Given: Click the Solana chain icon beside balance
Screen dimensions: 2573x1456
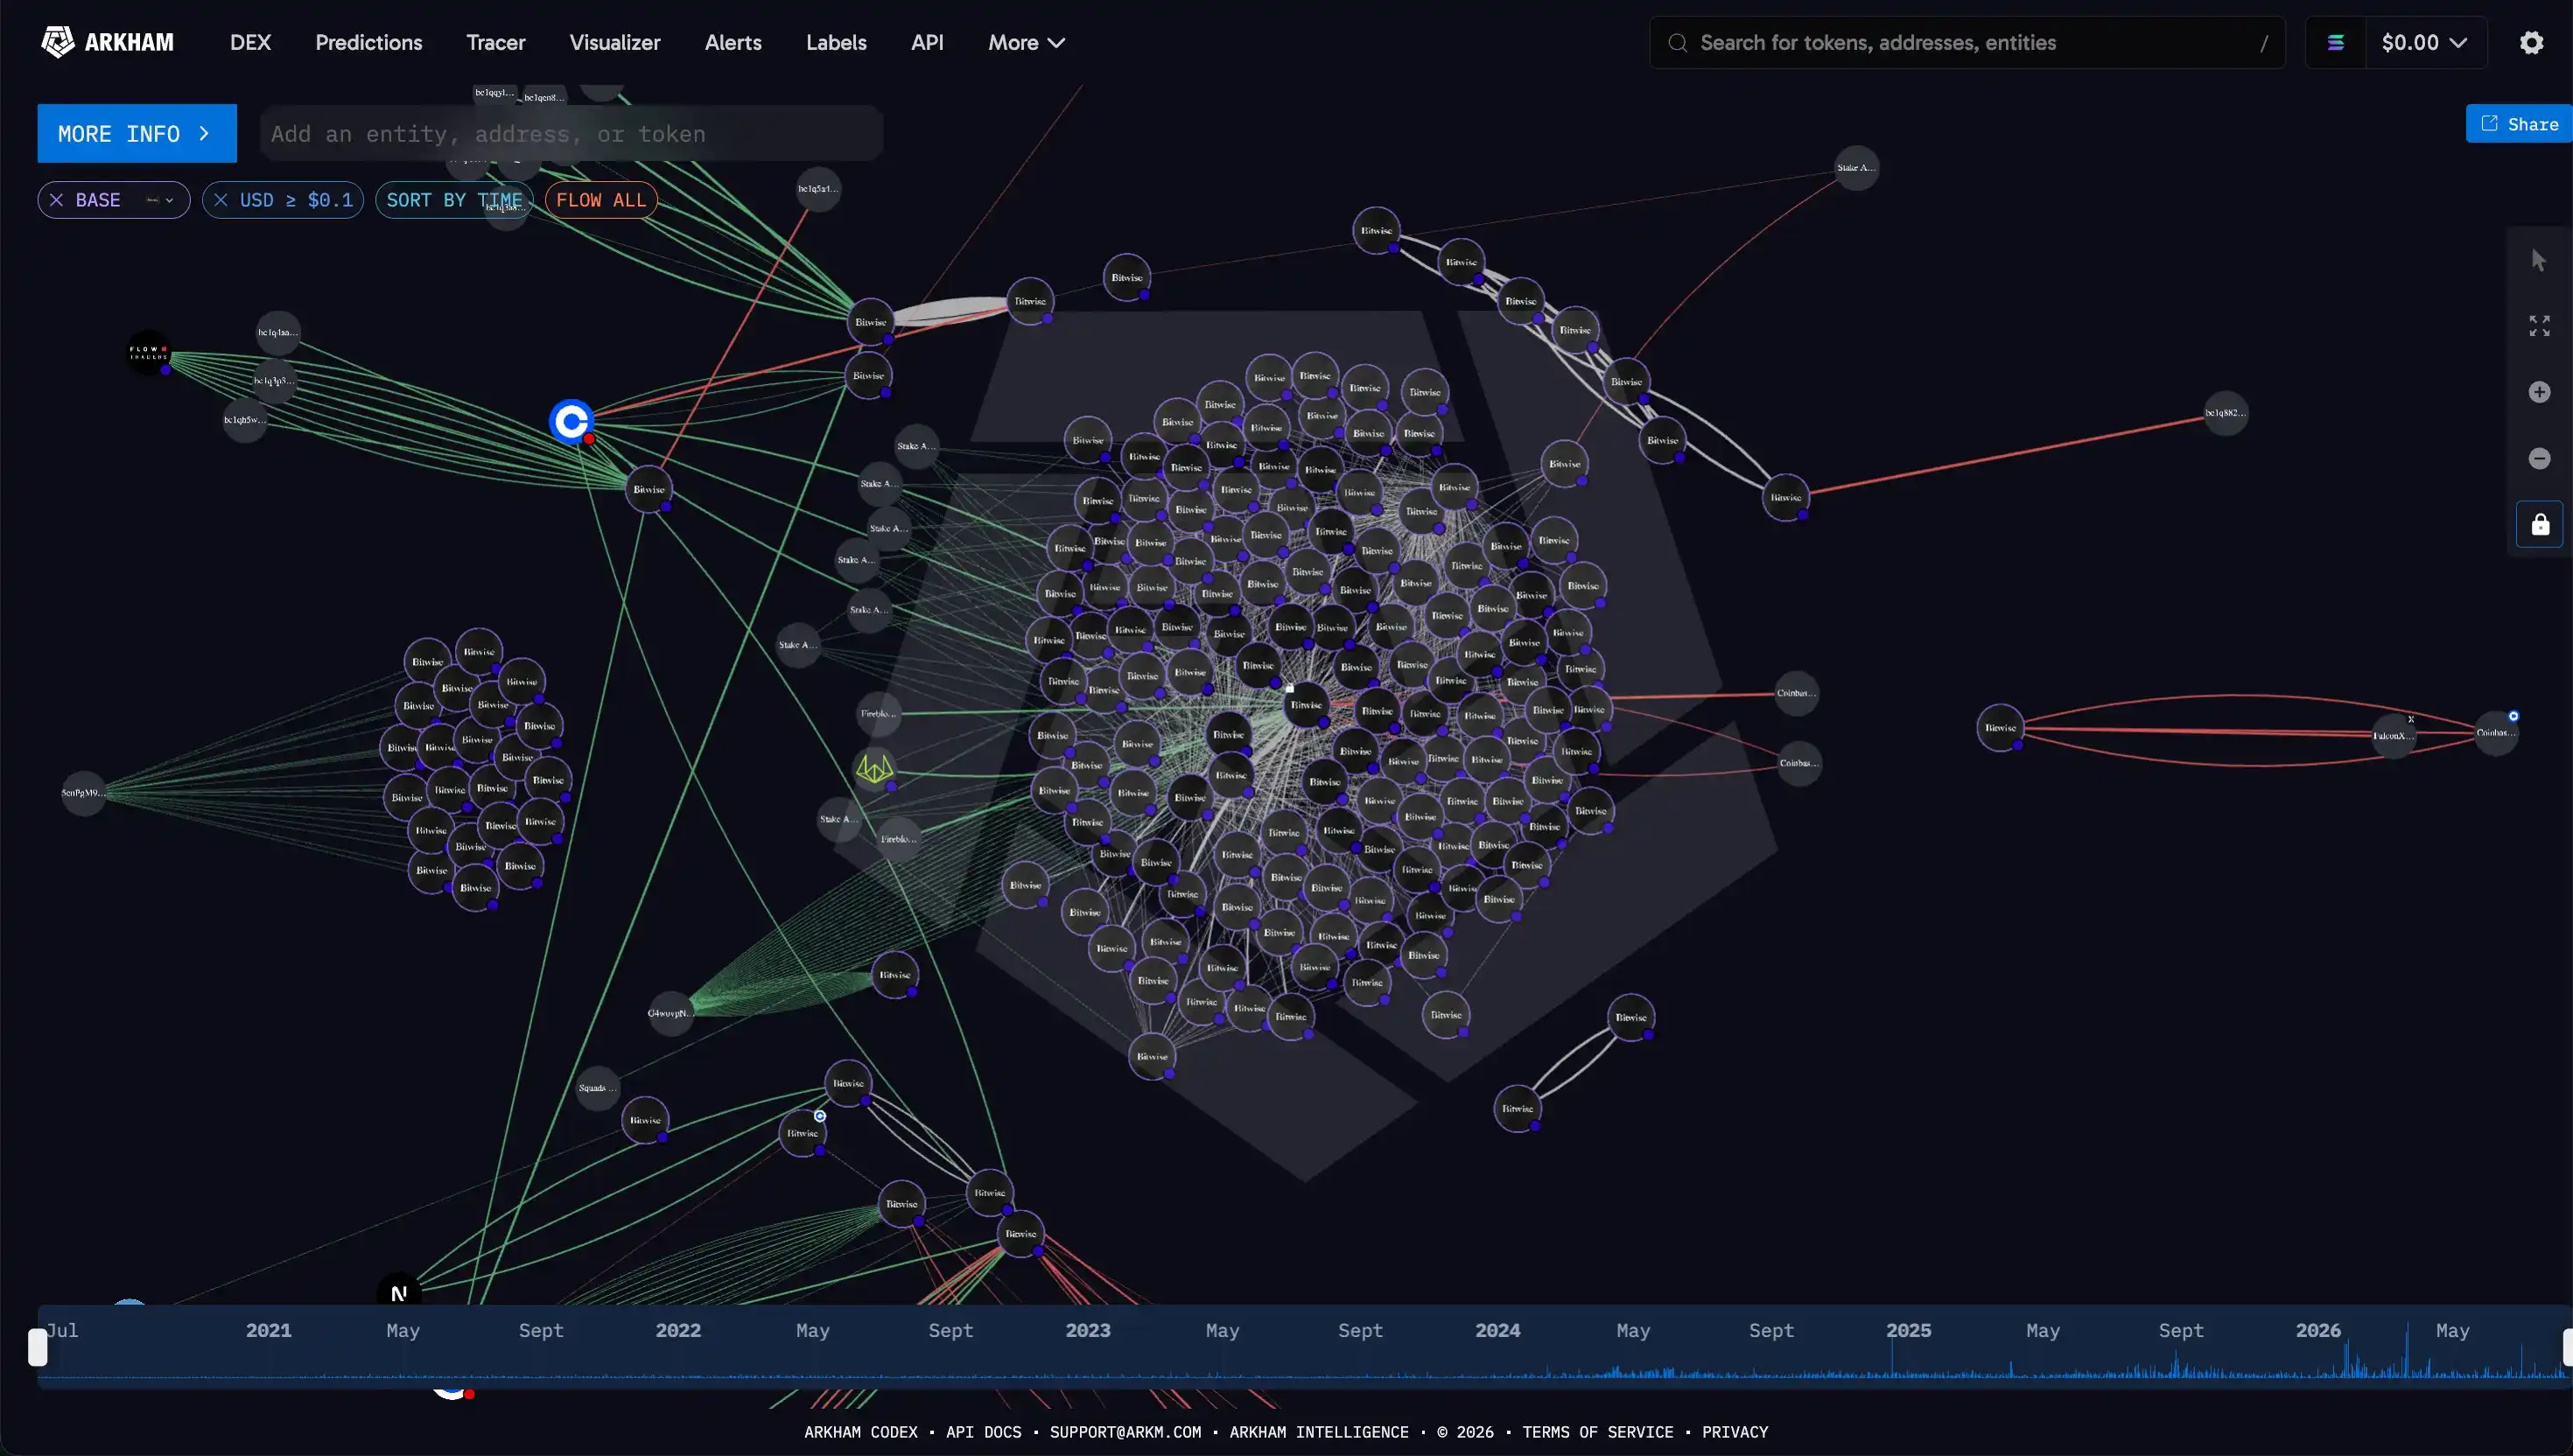Looking at the screenshot, I should tap(2336, 42).
